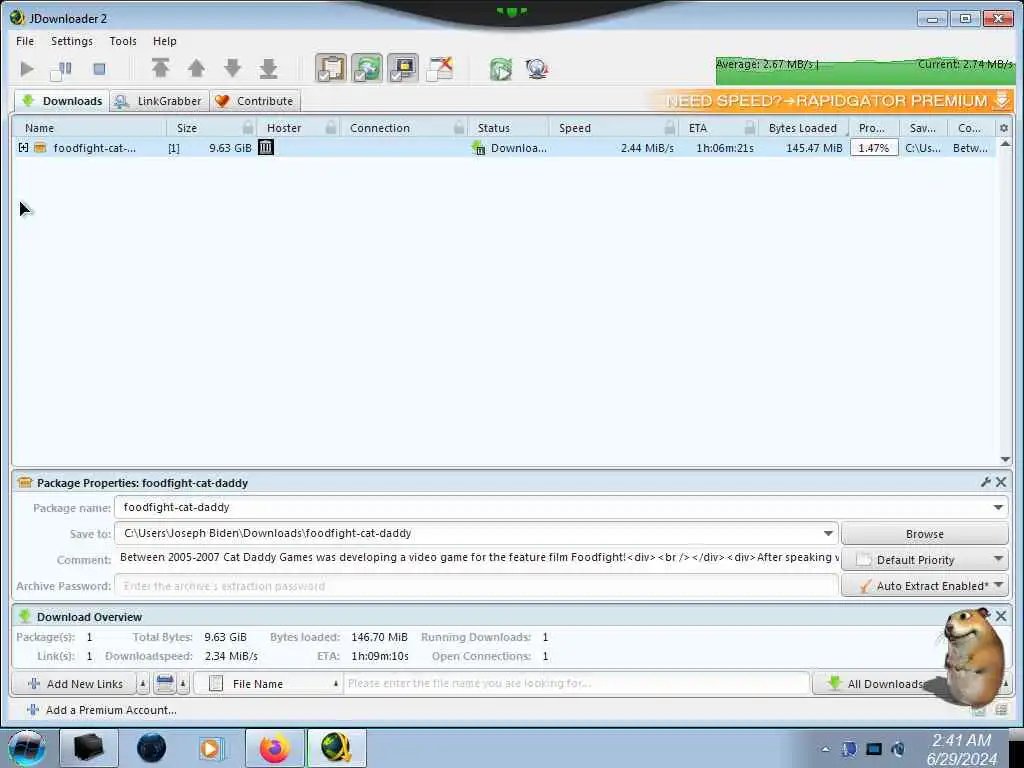Toggle the lock icon on the Size column
Screen dimensions: 1024x768
[248, 127]
